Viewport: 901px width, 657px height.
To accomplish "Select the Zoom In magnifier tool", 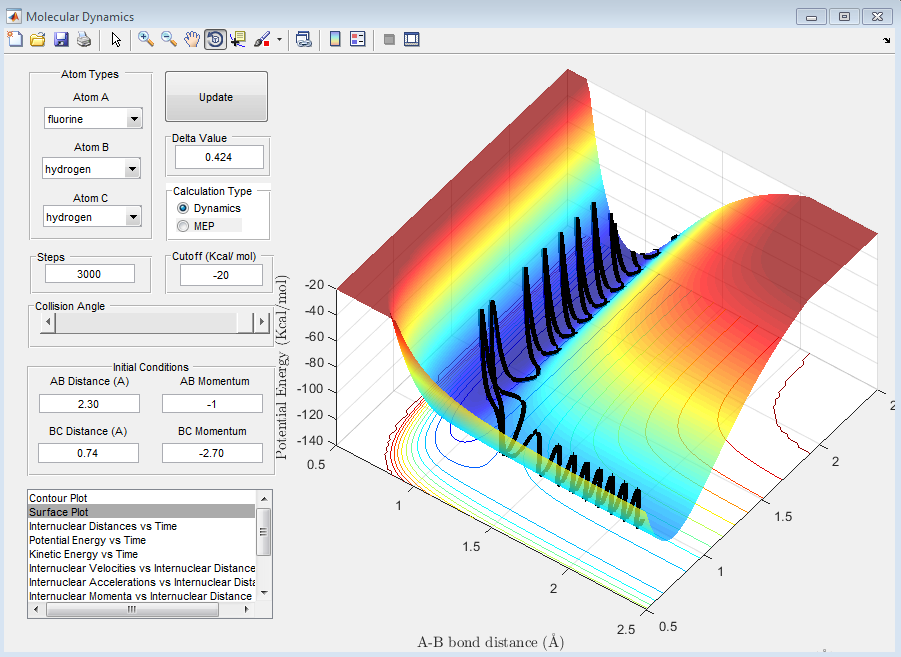I will pyautogui.click(x=146, y=39).
